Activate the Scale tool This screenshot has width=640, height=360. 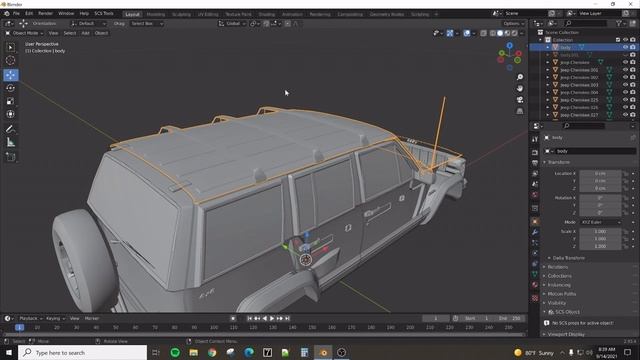(x=11, y=101)
